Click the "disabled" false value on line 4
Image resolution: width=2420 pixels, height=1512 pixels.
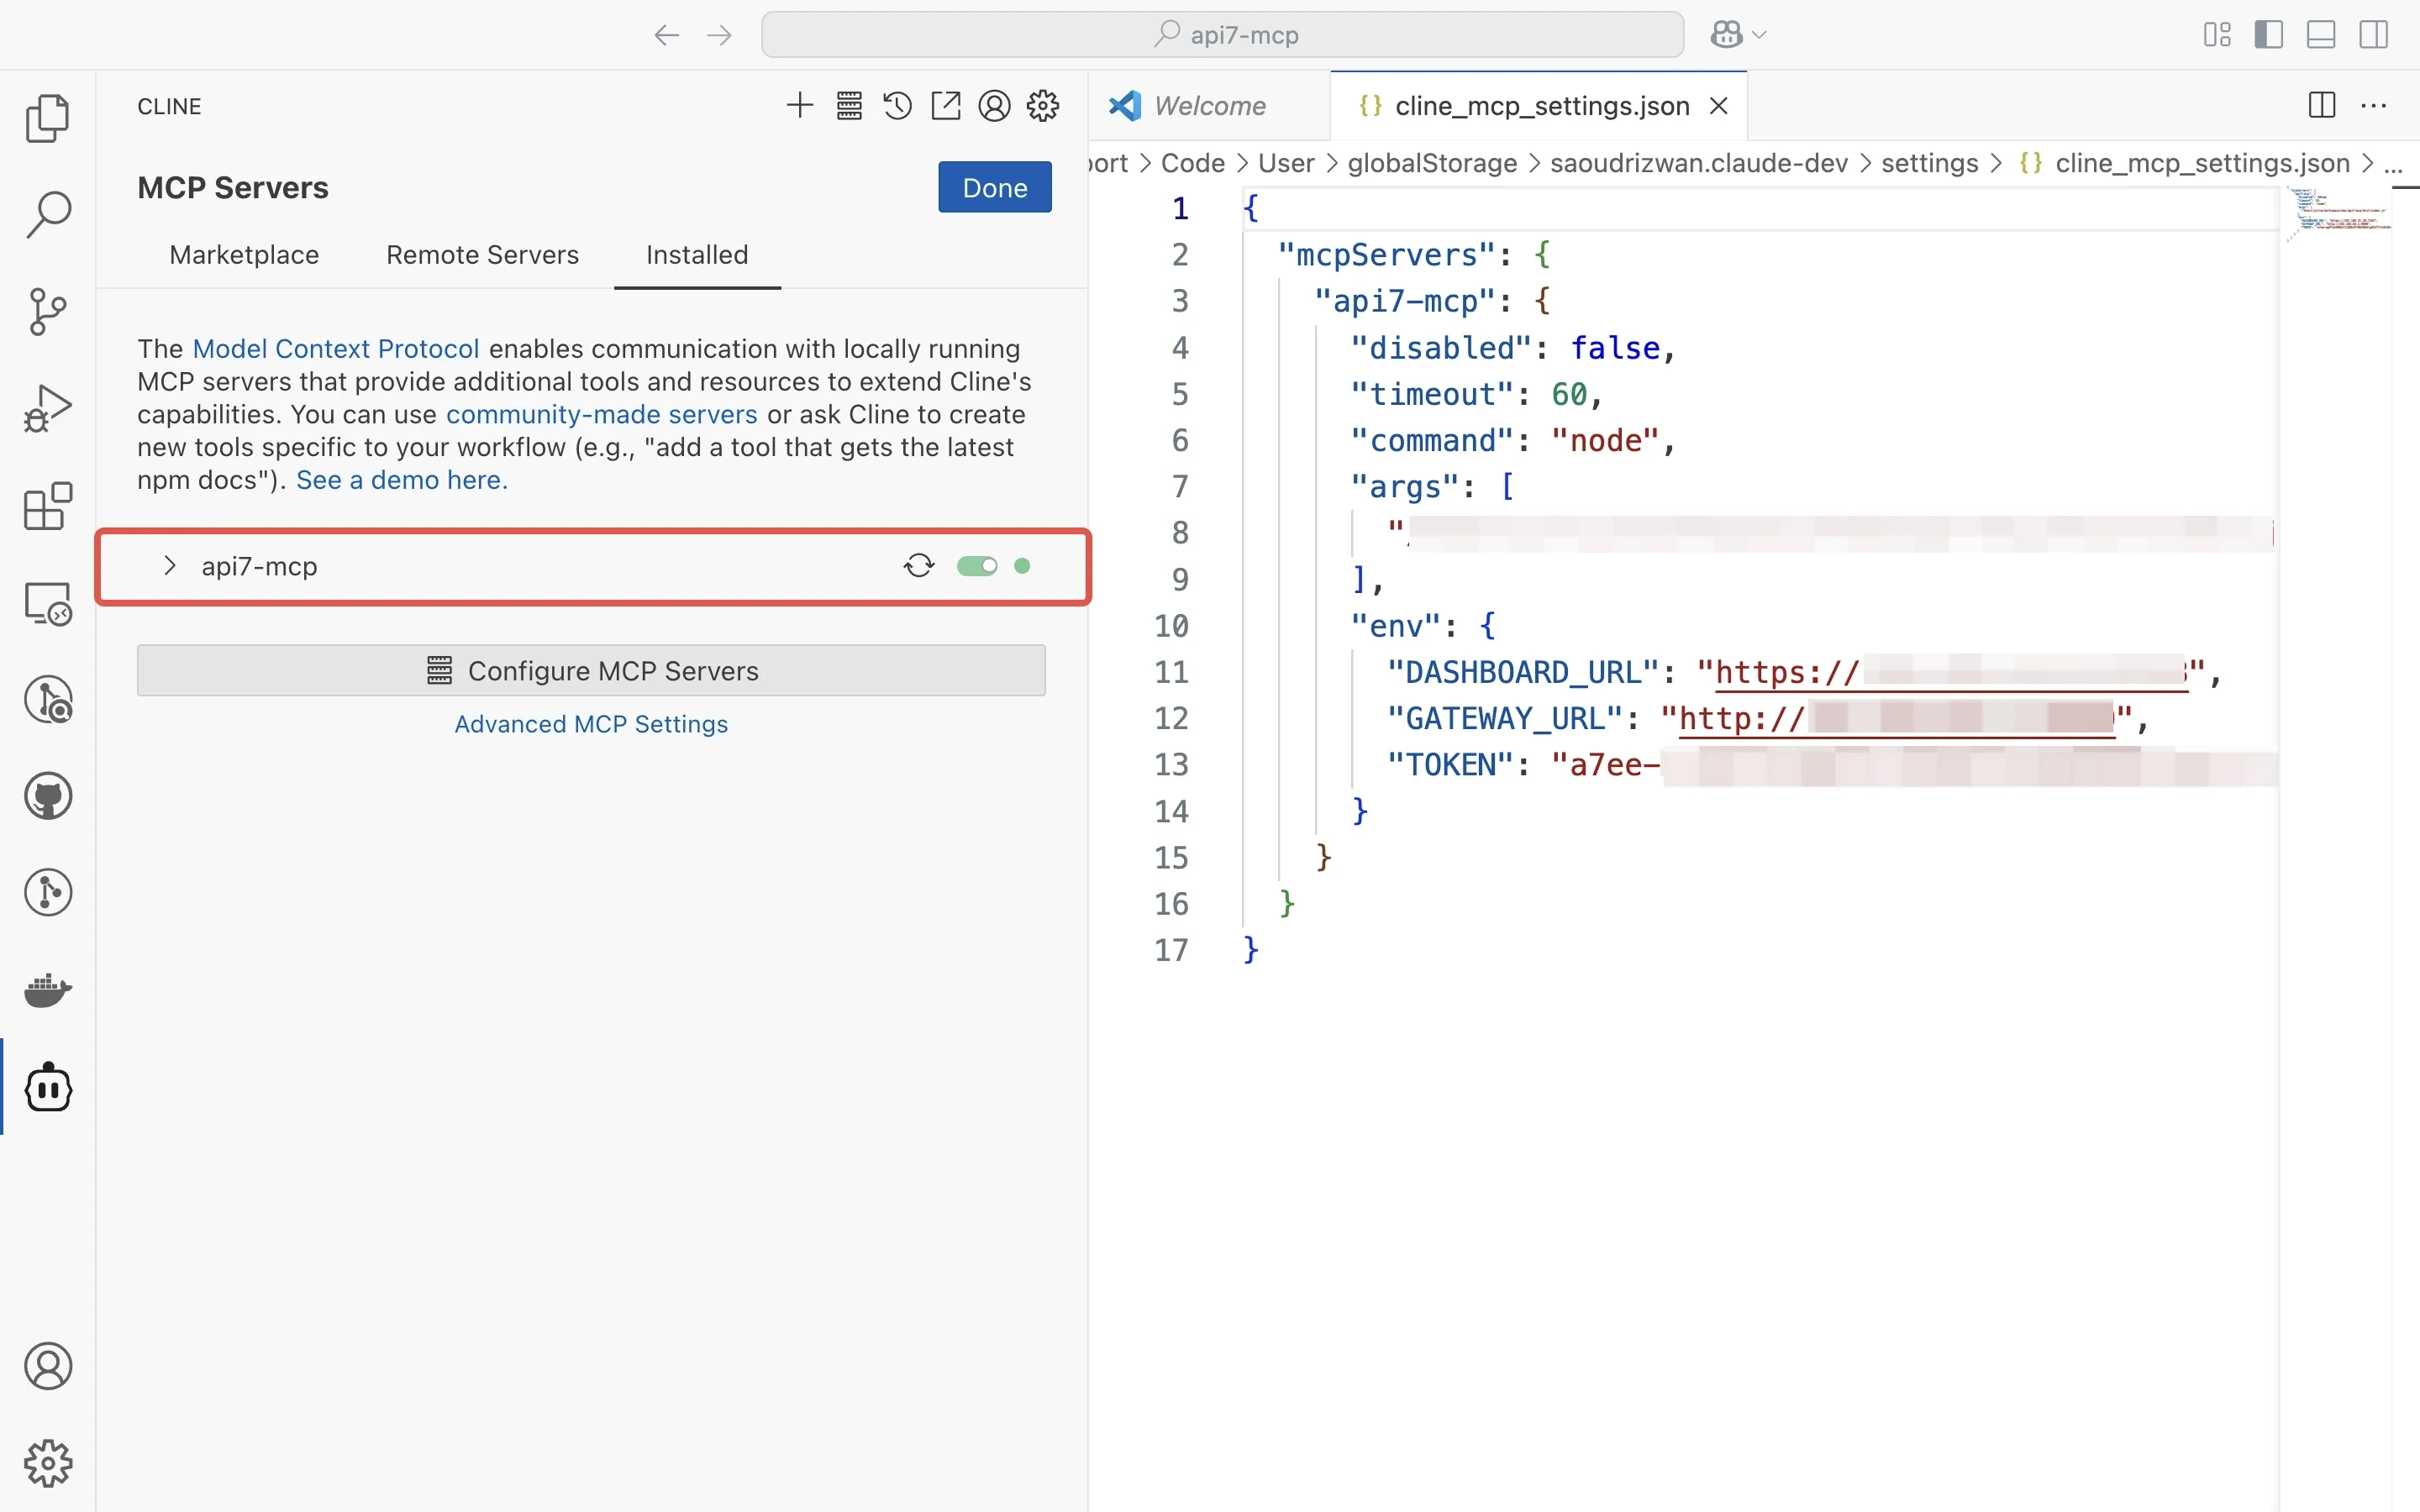click(1614, 348)
